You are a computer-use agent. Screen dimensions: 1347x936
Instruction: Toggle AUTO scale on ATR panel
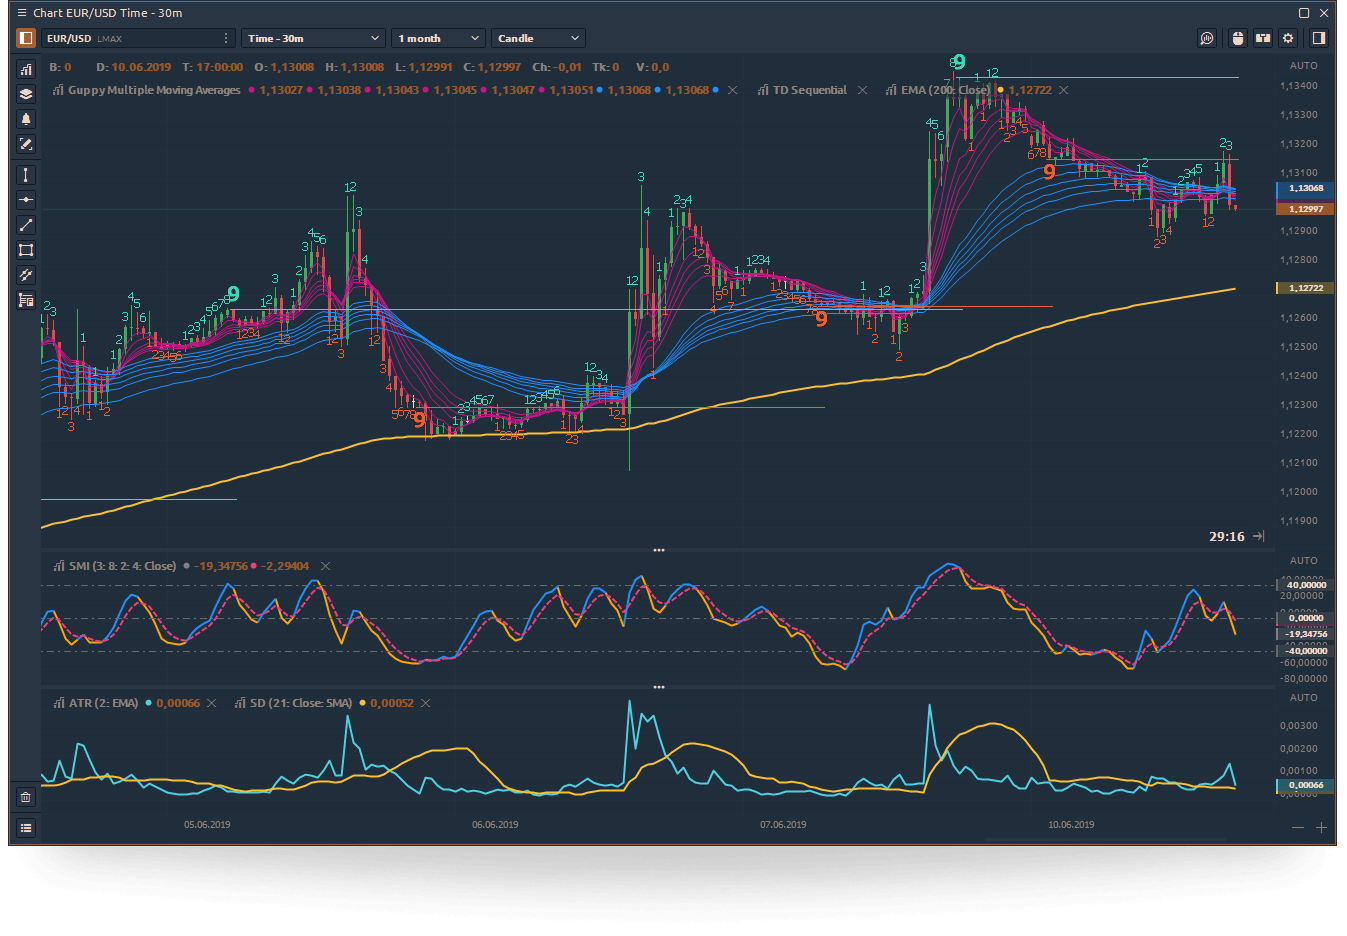(x=1303, y=698)
